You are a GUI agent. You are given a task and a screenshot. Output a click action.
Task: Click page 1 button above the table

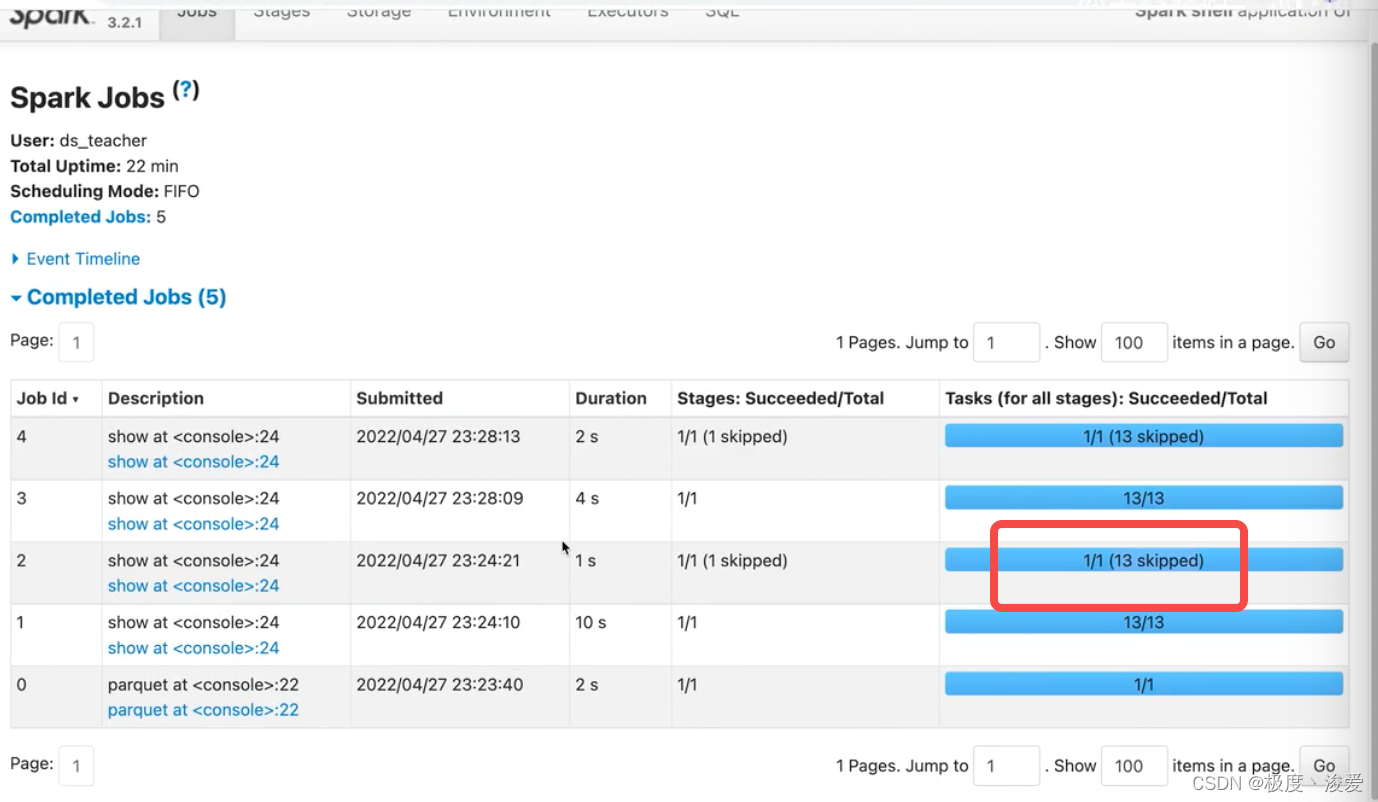click(x=76, y=342)
